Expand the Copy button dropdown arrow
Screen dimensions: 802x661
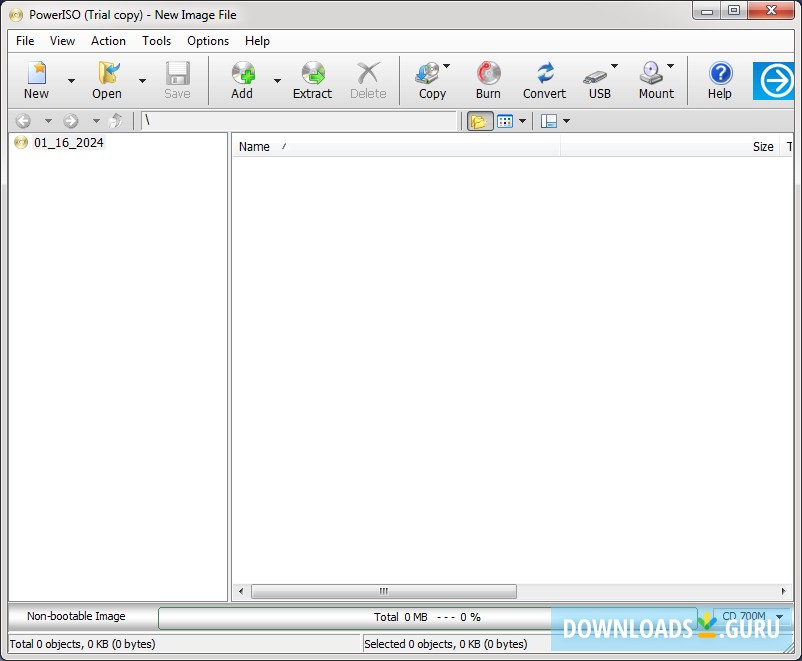pyautogui.click(x=447, y=65)
